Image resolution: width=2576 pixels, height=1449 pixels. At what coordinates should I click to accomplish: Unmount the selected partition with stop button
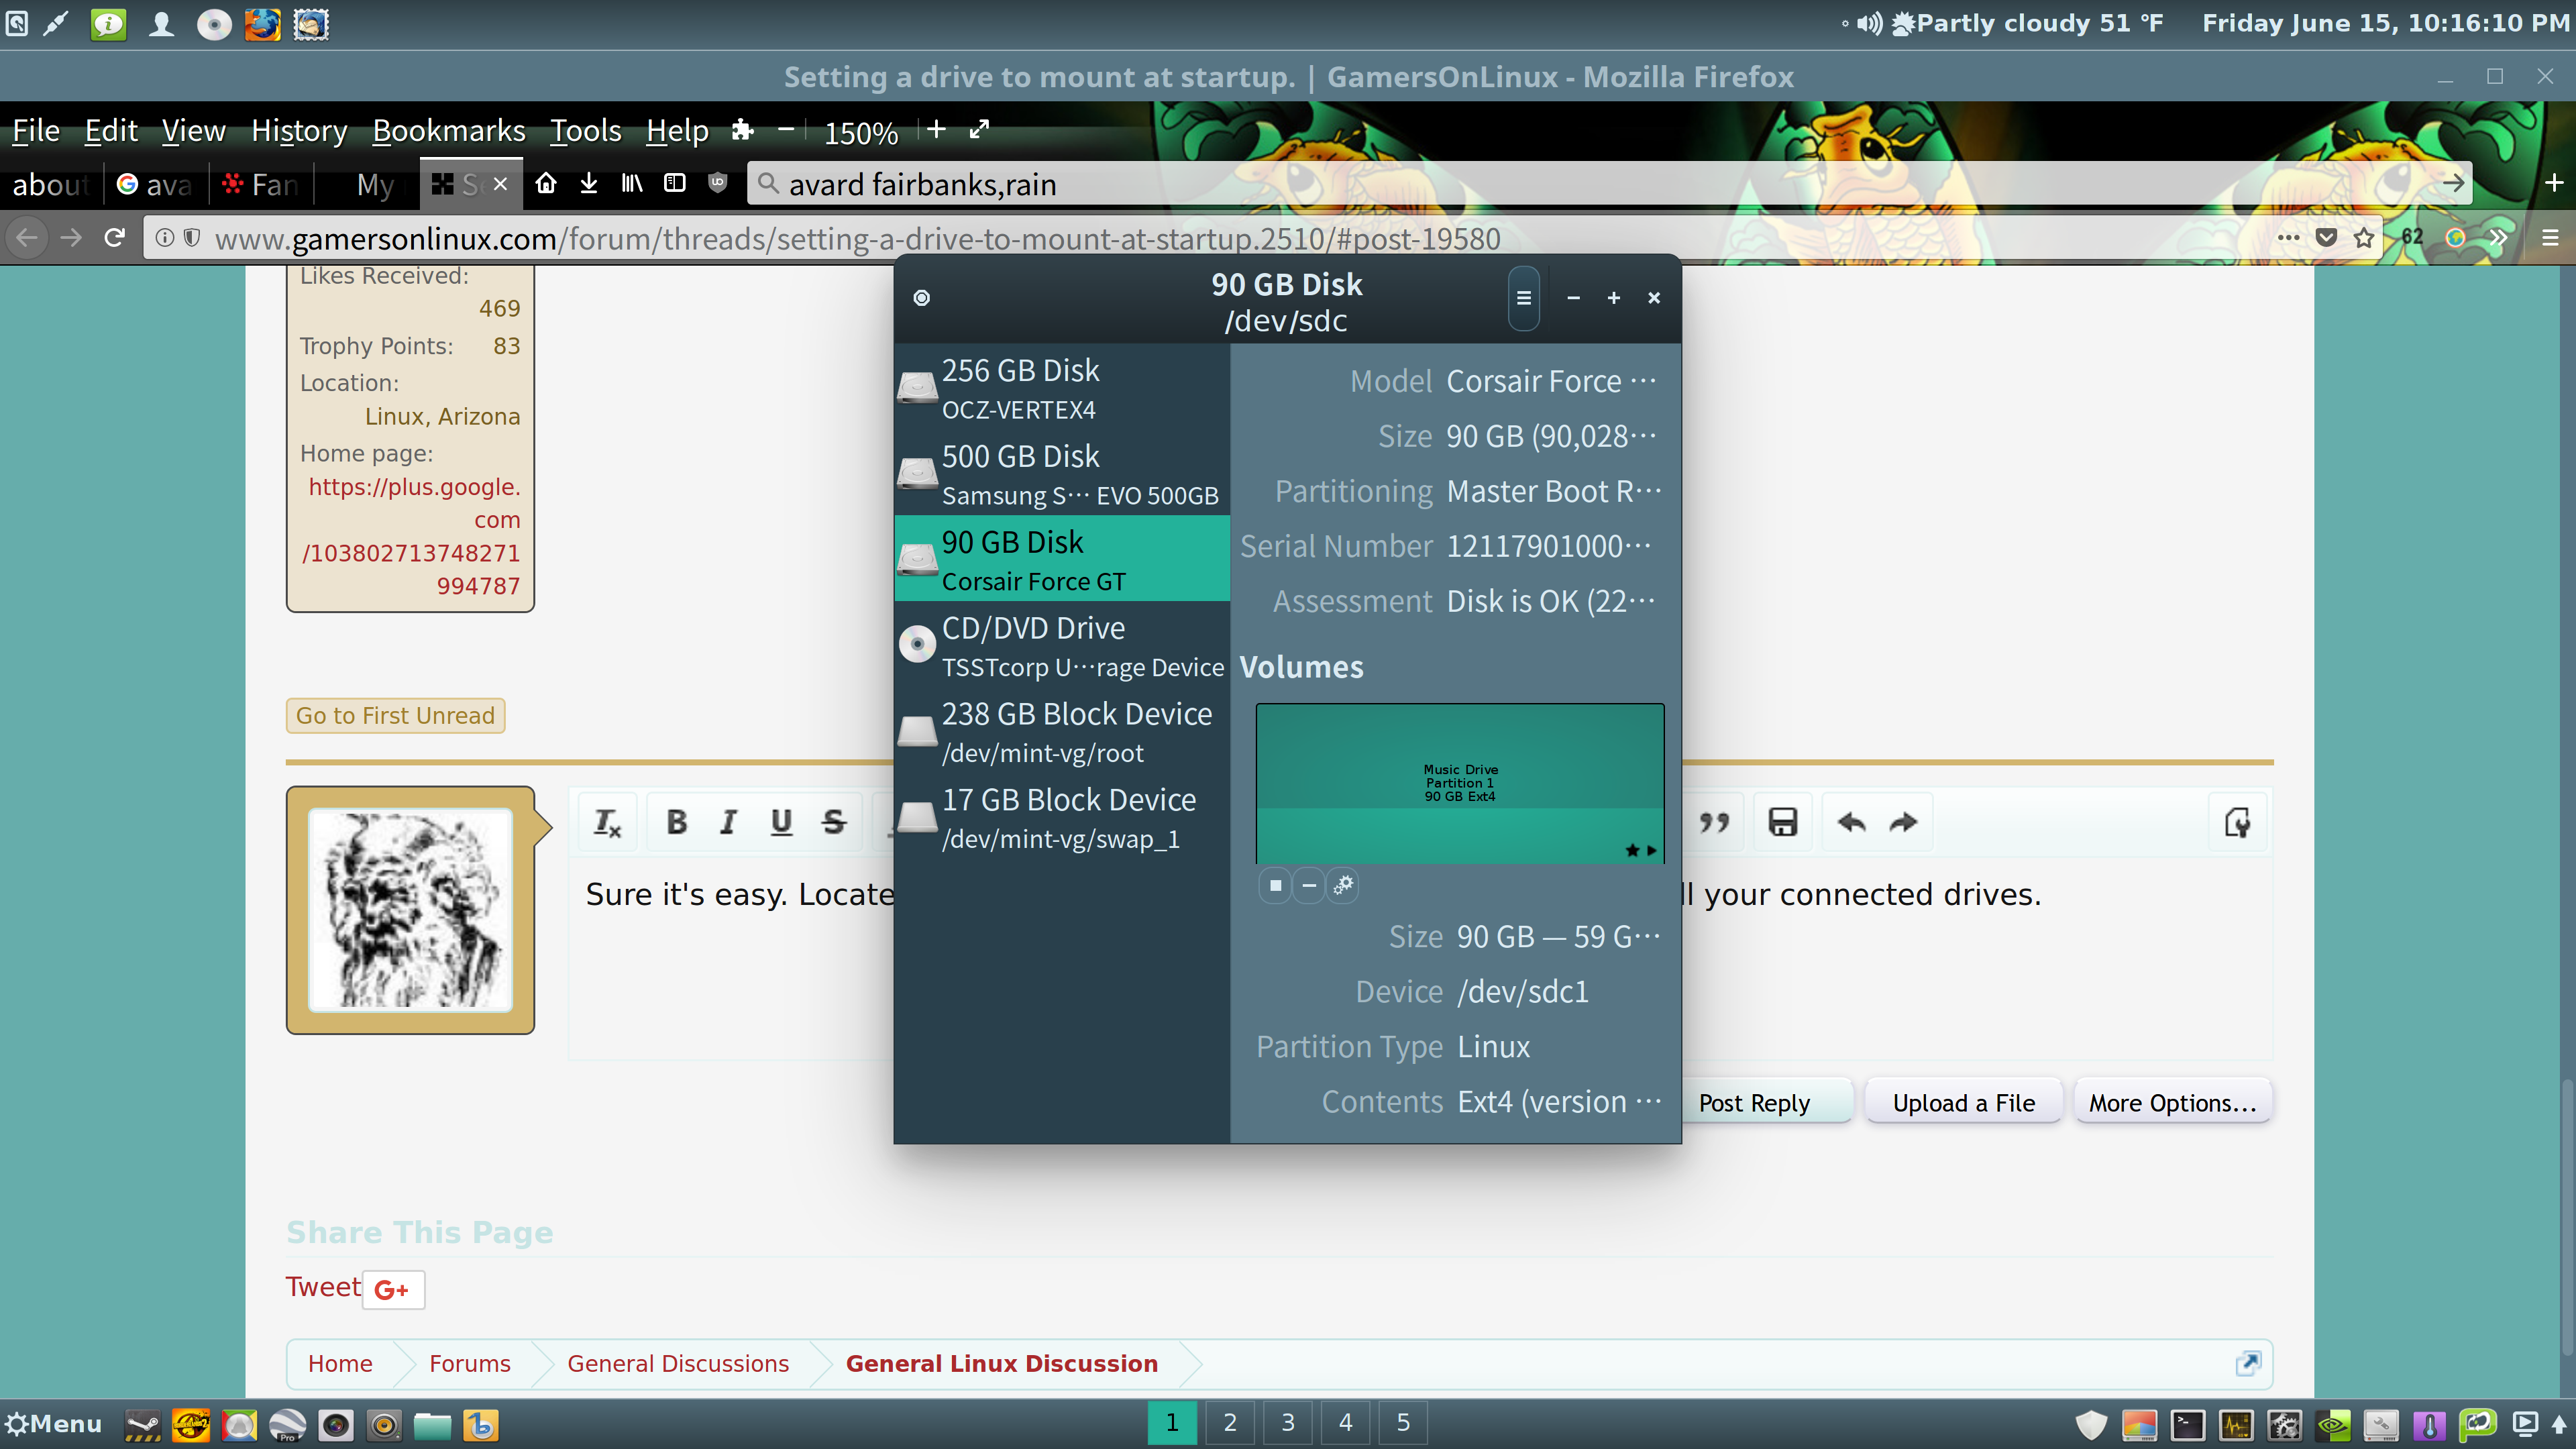pyautogui.click(x=1275, y=885)
